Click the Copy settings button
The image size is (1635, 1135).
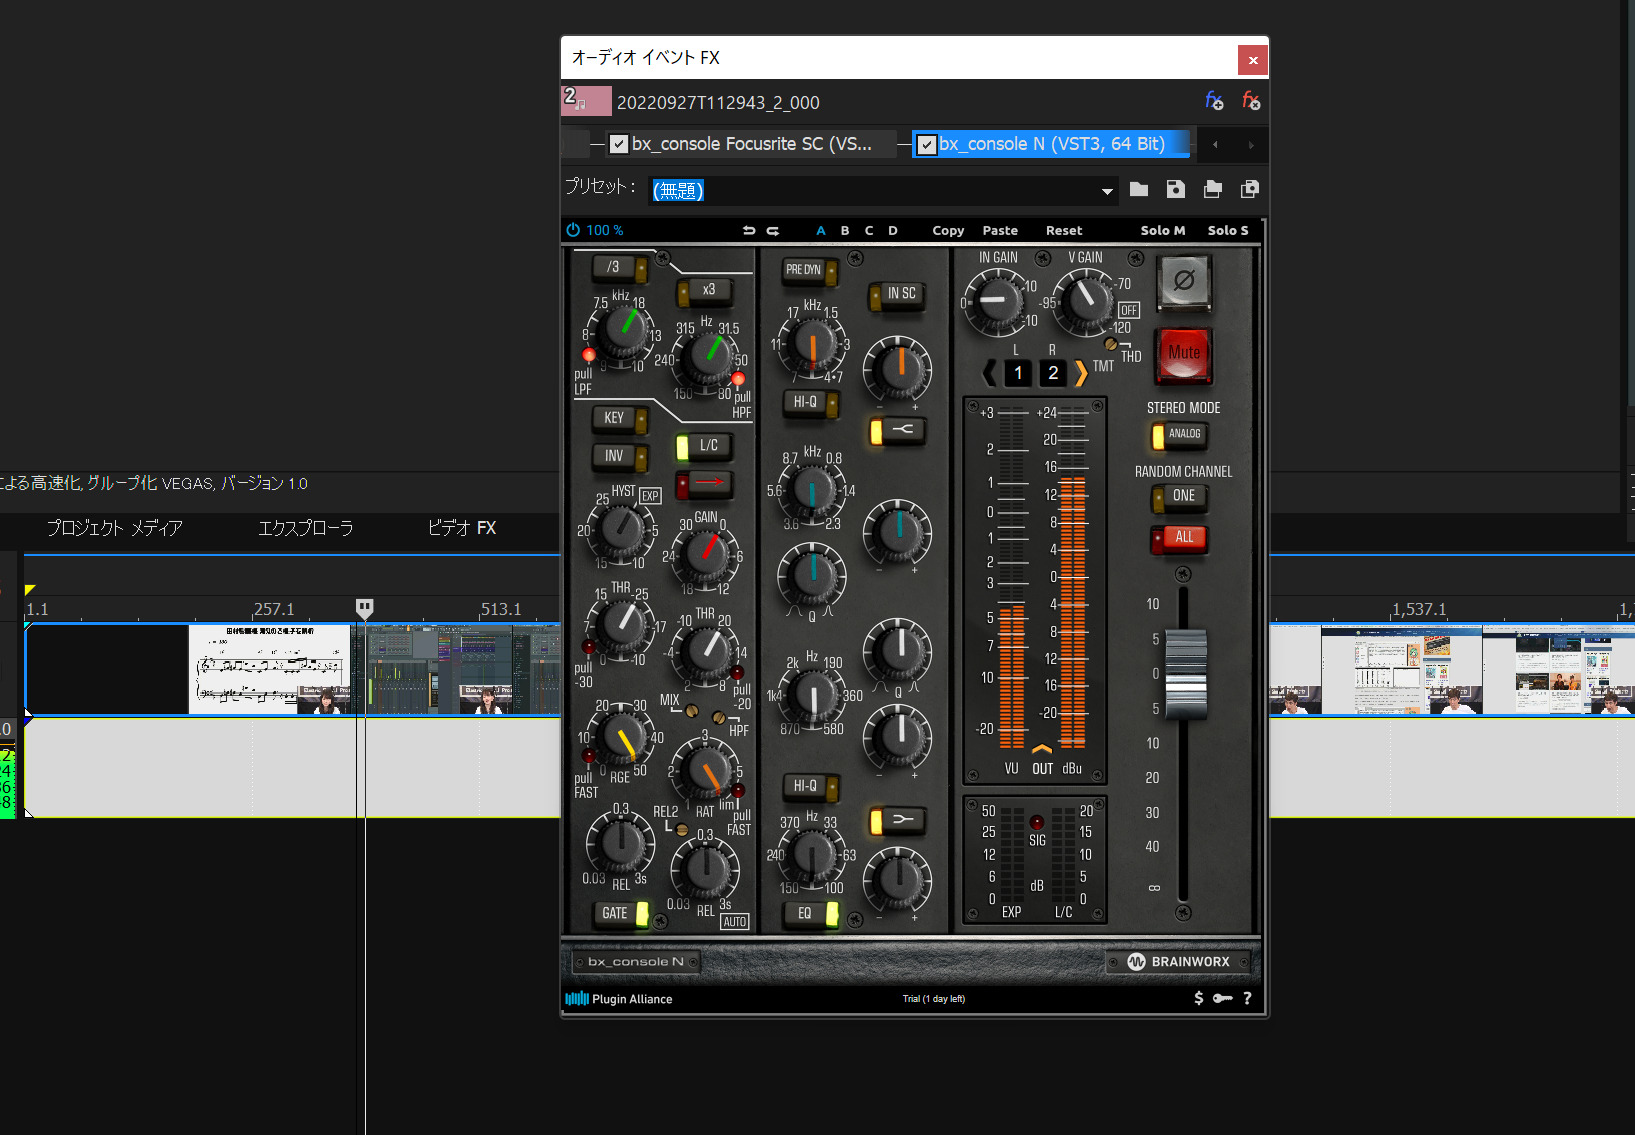(948, 230)
